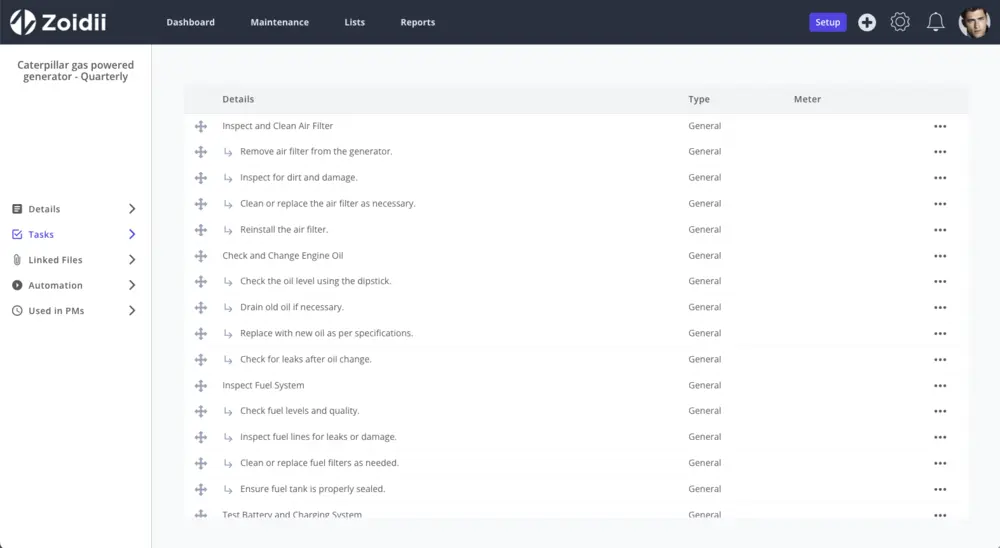Screen dimensions: 1000x548
Task: Open options menu for Ensure fuel tank sealed row
Action: 940,489
